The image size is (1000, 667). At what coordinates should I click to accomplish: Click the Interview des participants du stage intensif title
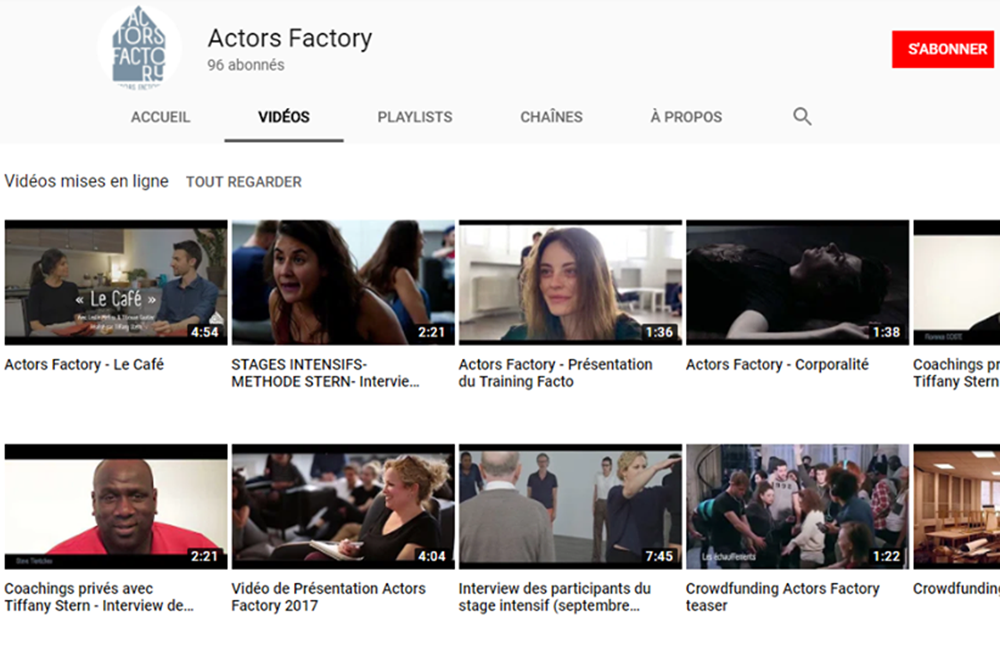point(554,597)
